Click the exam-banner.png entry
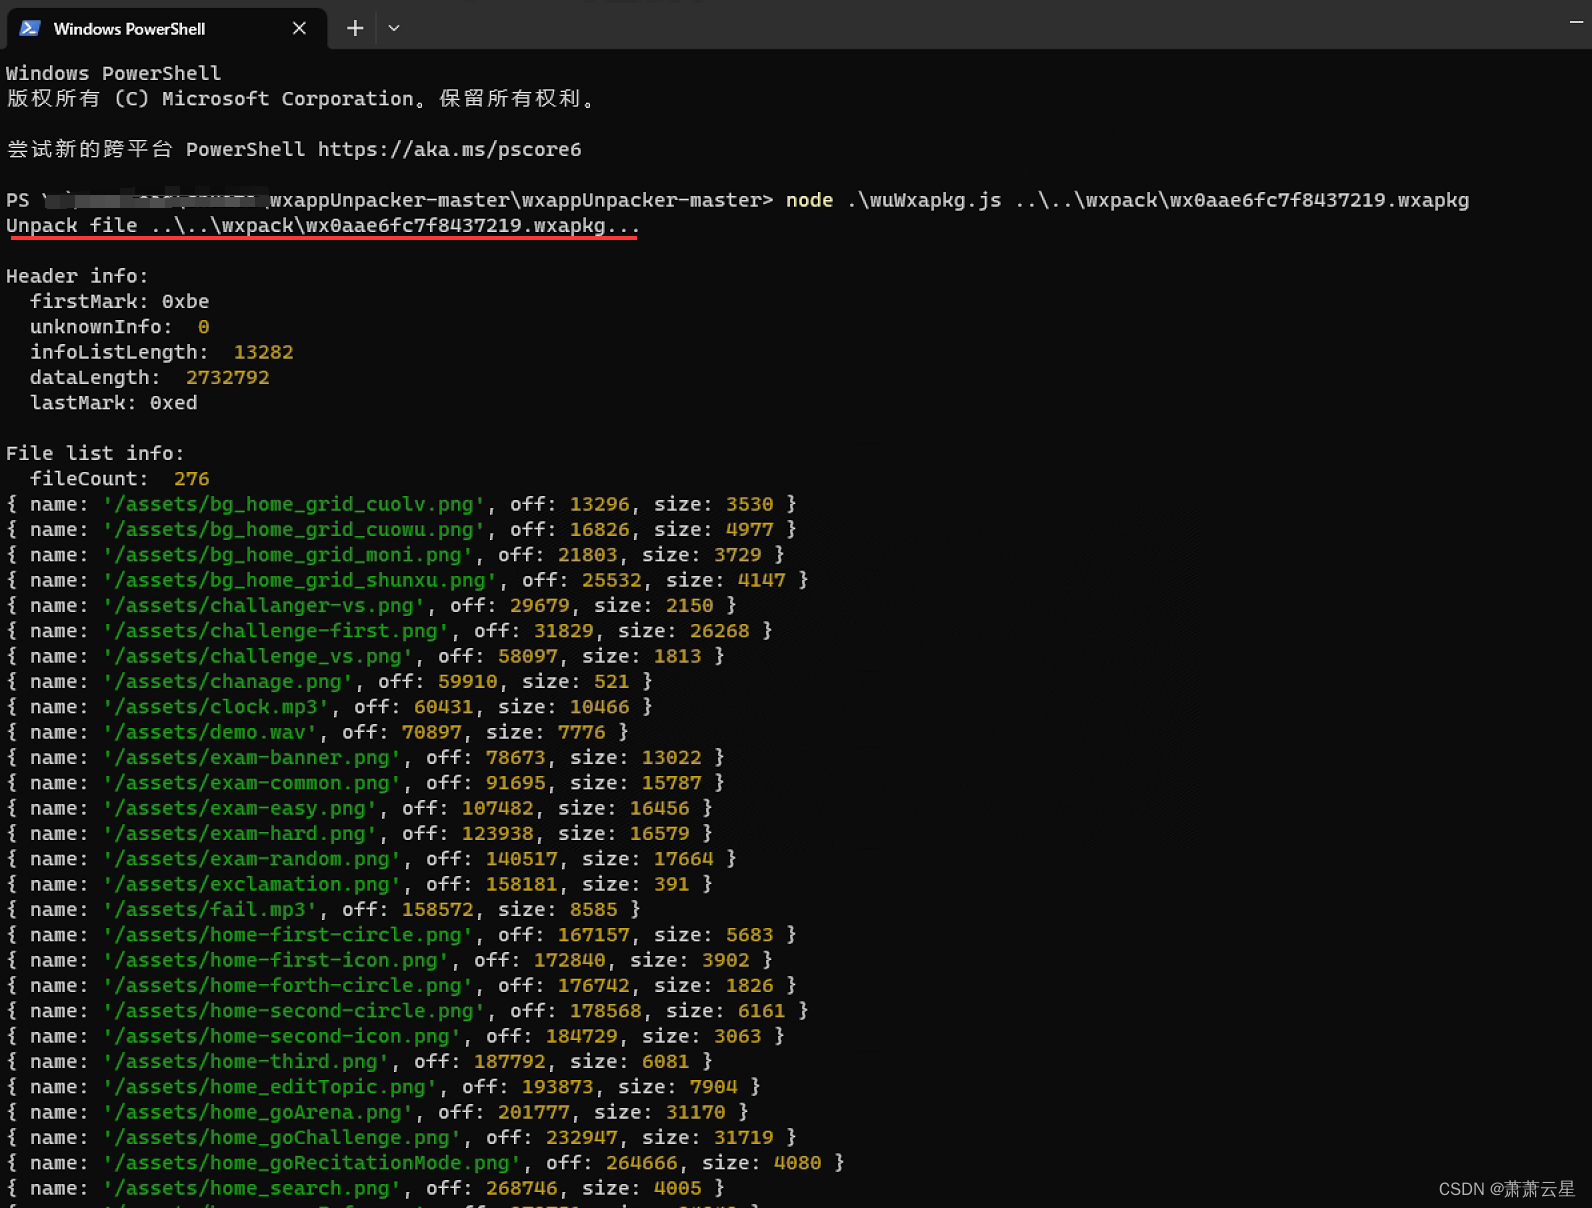This screenshot has height=1208, width=1592. (x=365, y=758)
